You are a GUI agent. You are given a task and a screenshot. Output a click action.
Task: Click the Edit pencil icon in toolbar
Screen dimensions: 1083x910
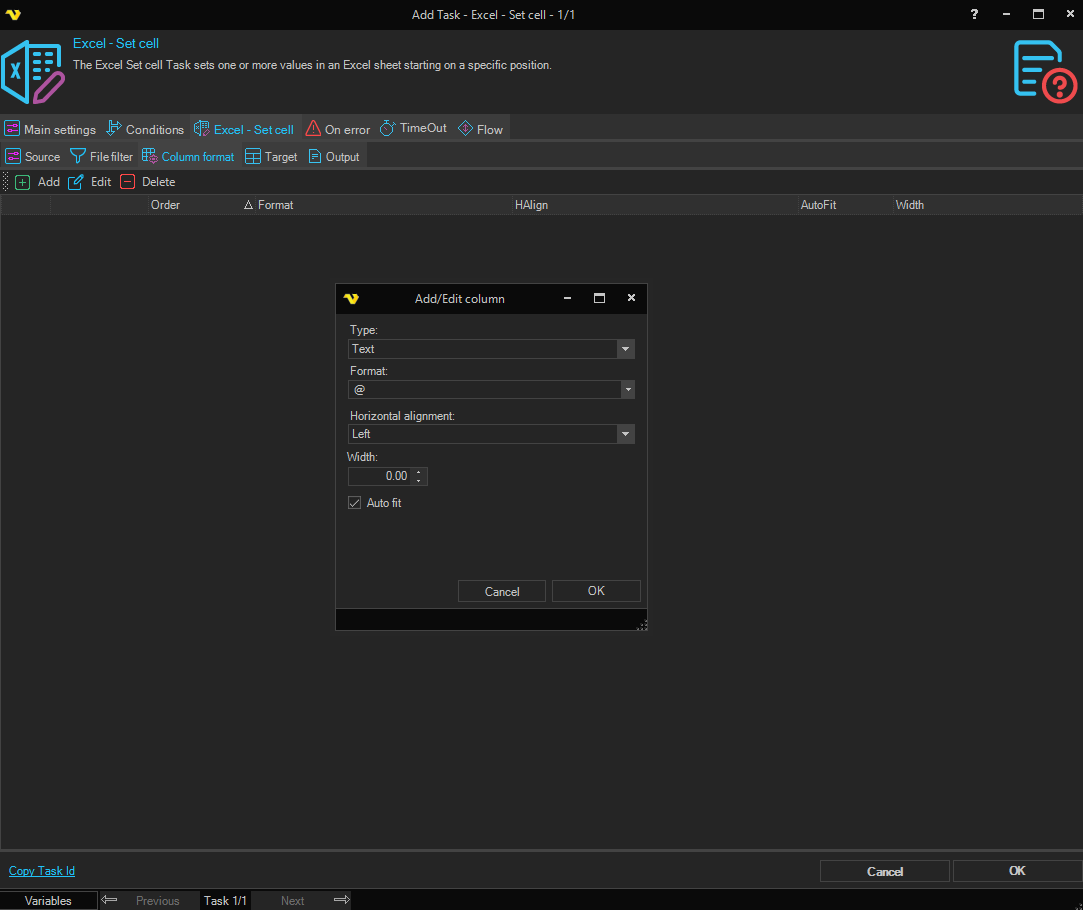pos(75,182)
